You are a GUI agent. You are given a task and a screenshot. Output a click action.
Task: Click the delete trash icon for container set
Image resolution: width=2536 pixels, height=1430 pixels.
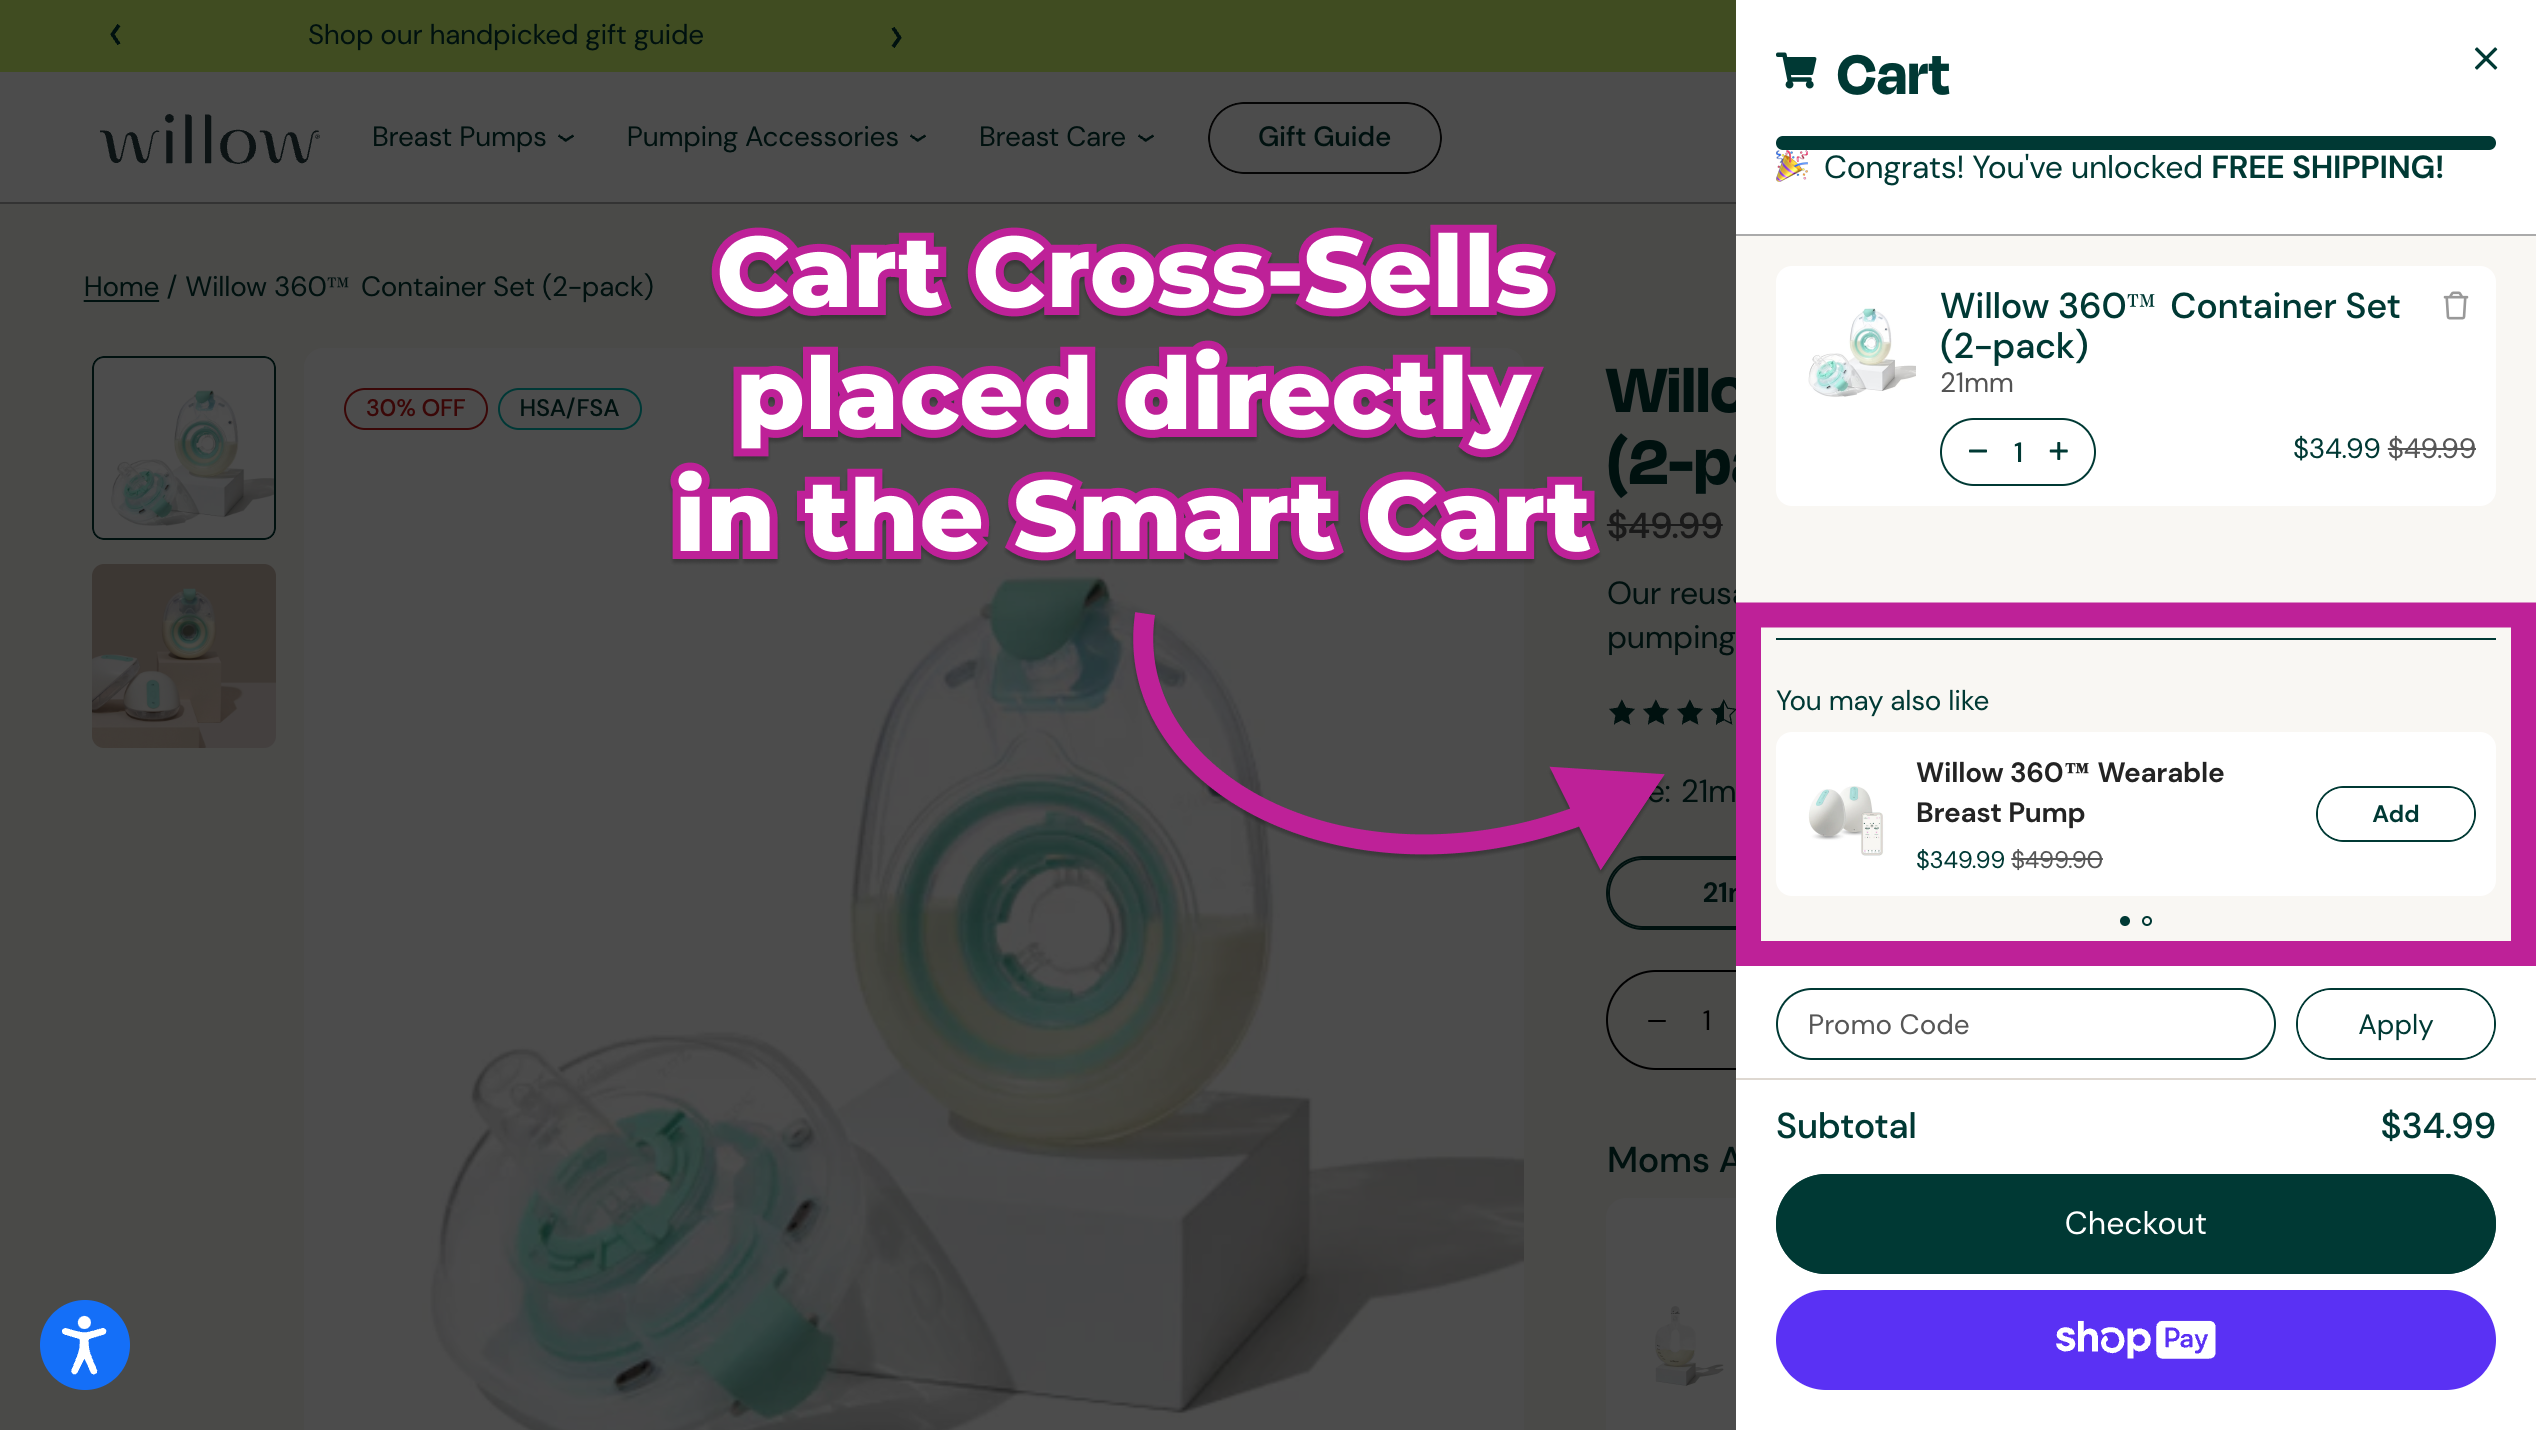(x=2456, y=307)
